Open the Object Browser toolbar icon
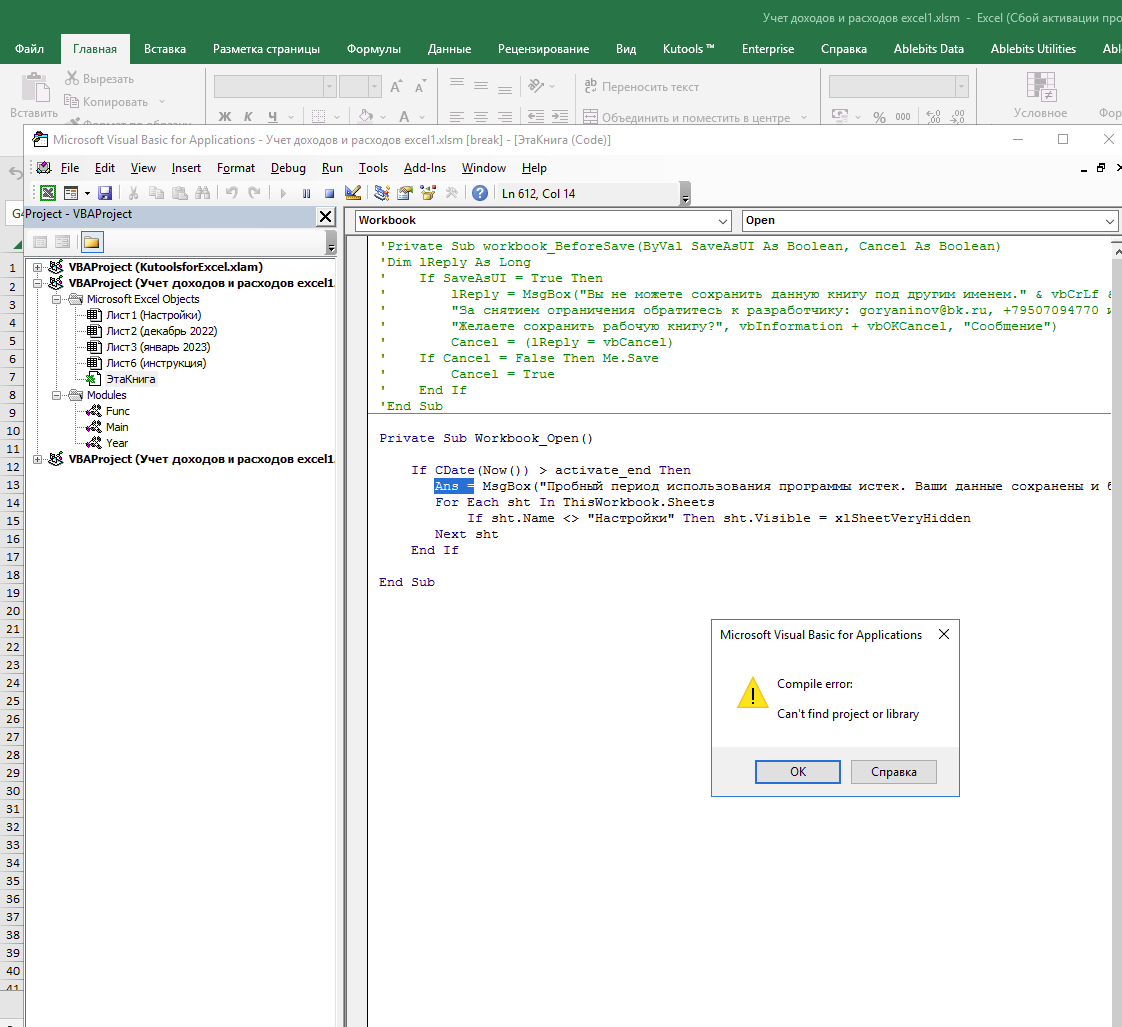 (x=429, y=193)
